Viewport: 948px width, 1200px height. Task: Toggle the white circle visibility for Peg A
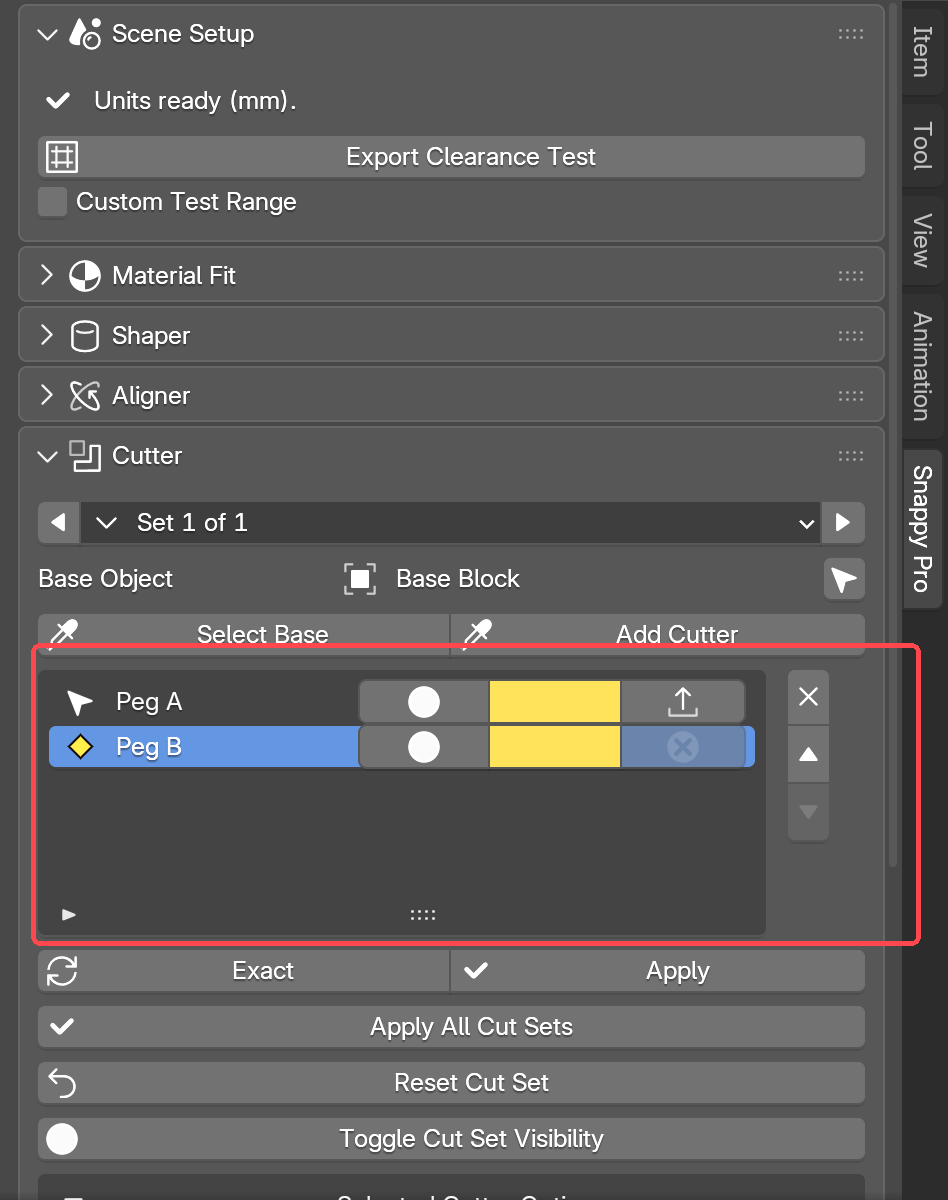(x=424, y=702)
